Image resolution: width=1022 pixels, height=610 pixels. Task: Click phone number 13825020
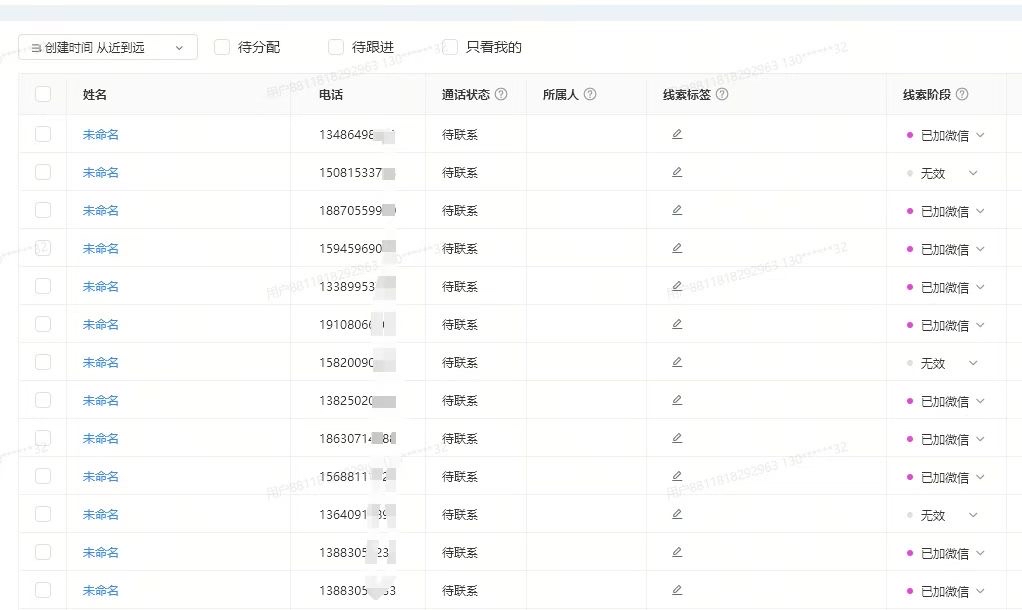(x=357, y=400)
